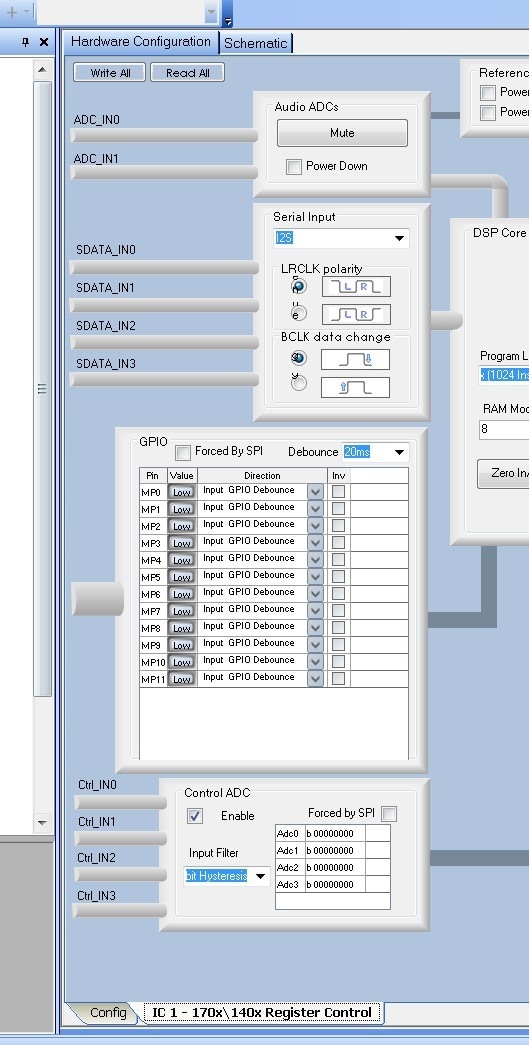Viewport: 529px width, 1045px height.
Task: Check first Reference Power checkbox
Action: [x=488, y=93]
